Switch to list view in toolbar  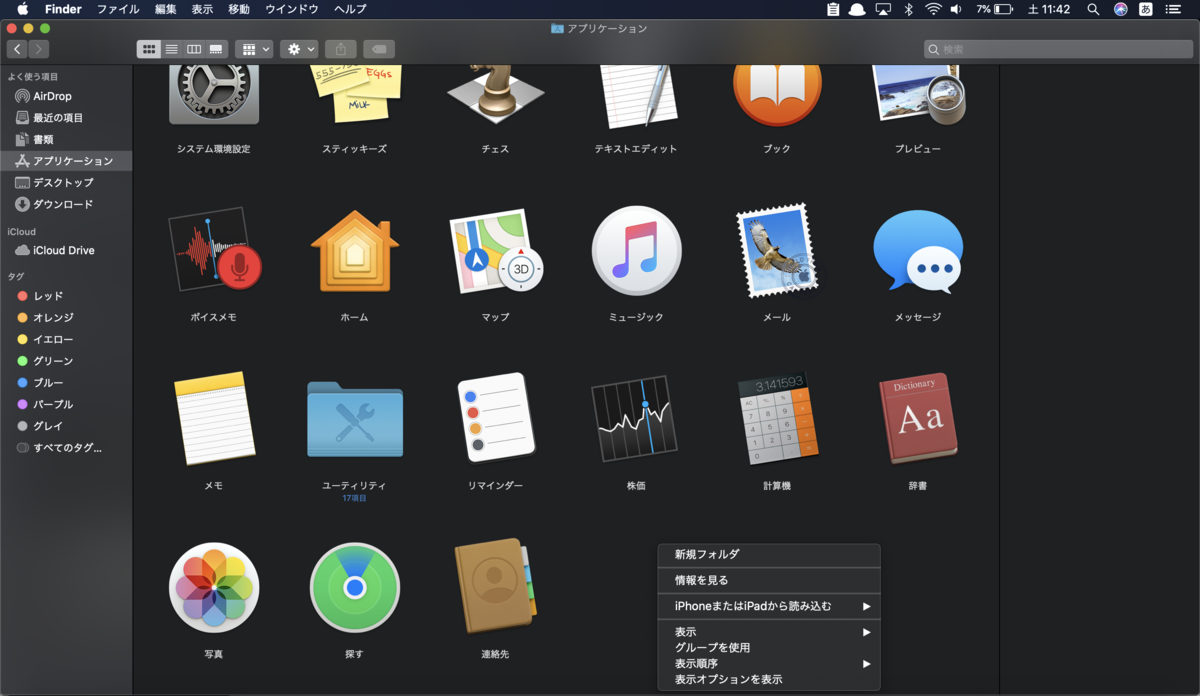coord(171,49)
